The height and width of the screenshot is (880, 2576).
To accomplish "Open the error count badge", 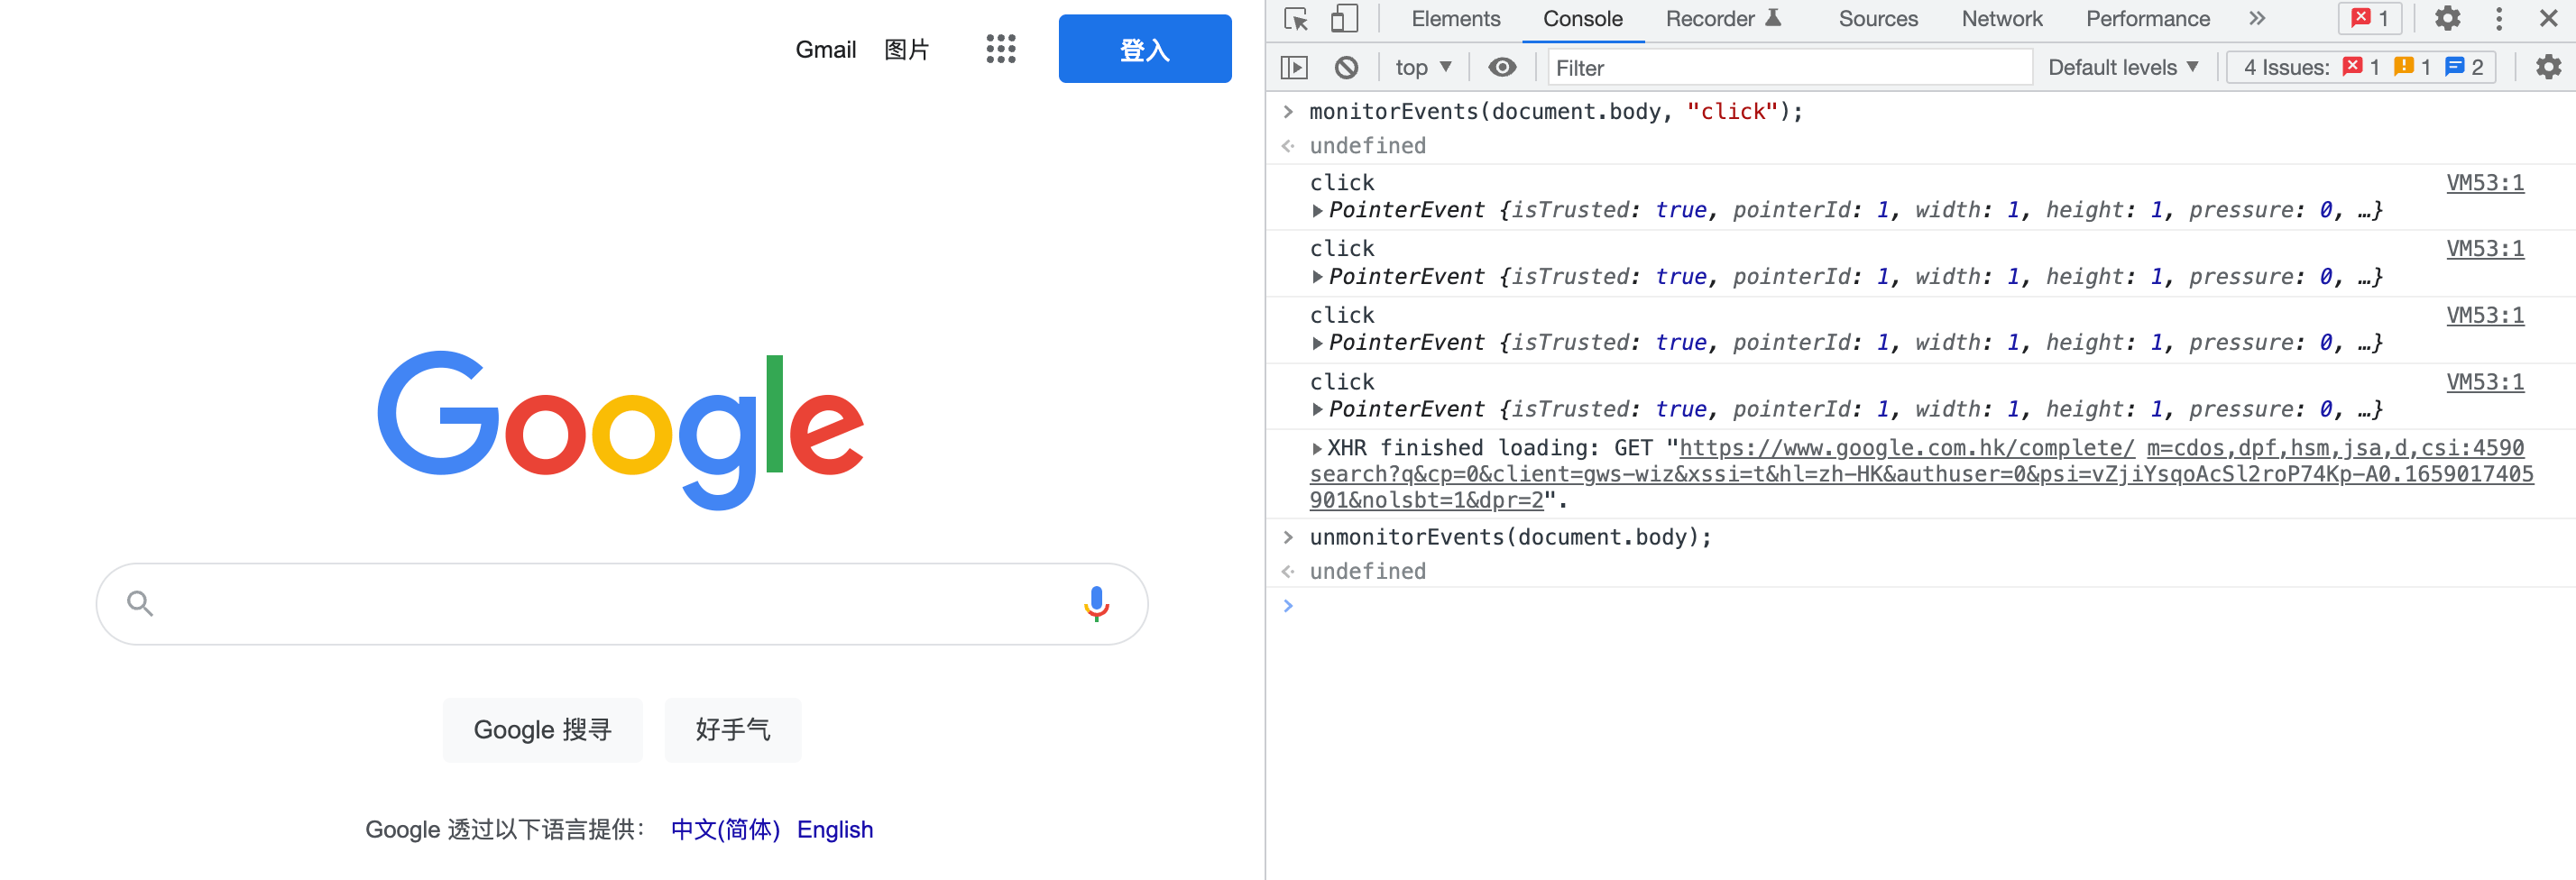I will (2370, 19).
